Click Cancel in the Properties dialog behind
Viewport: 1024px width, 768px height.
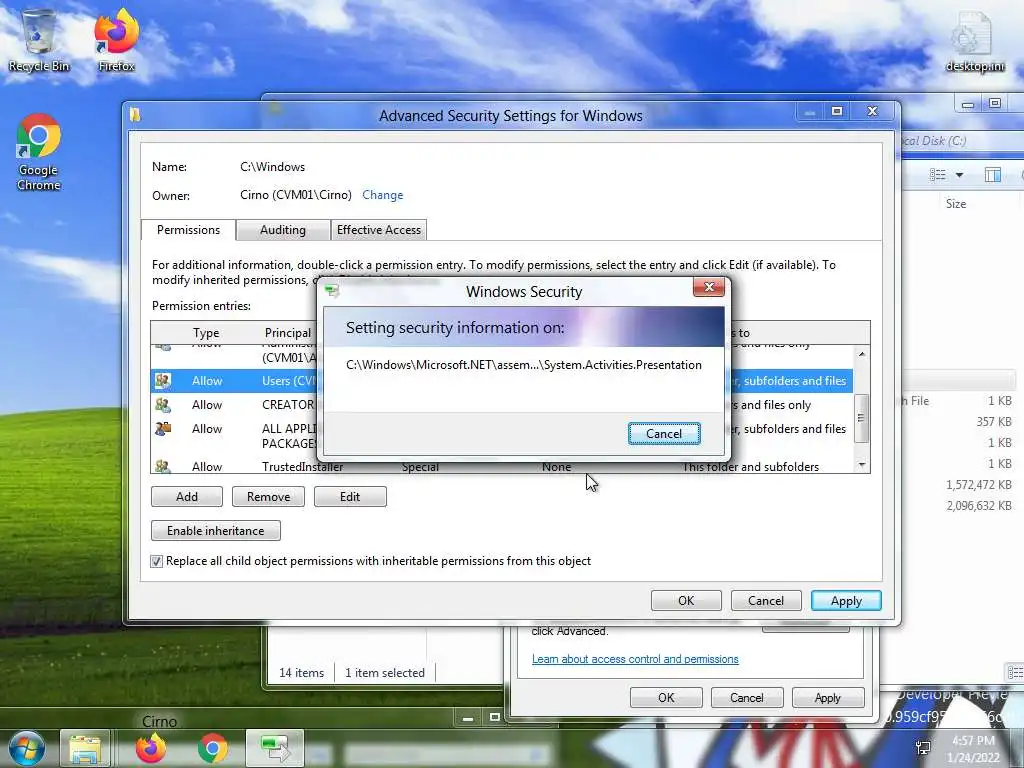[x=746, y=697]
